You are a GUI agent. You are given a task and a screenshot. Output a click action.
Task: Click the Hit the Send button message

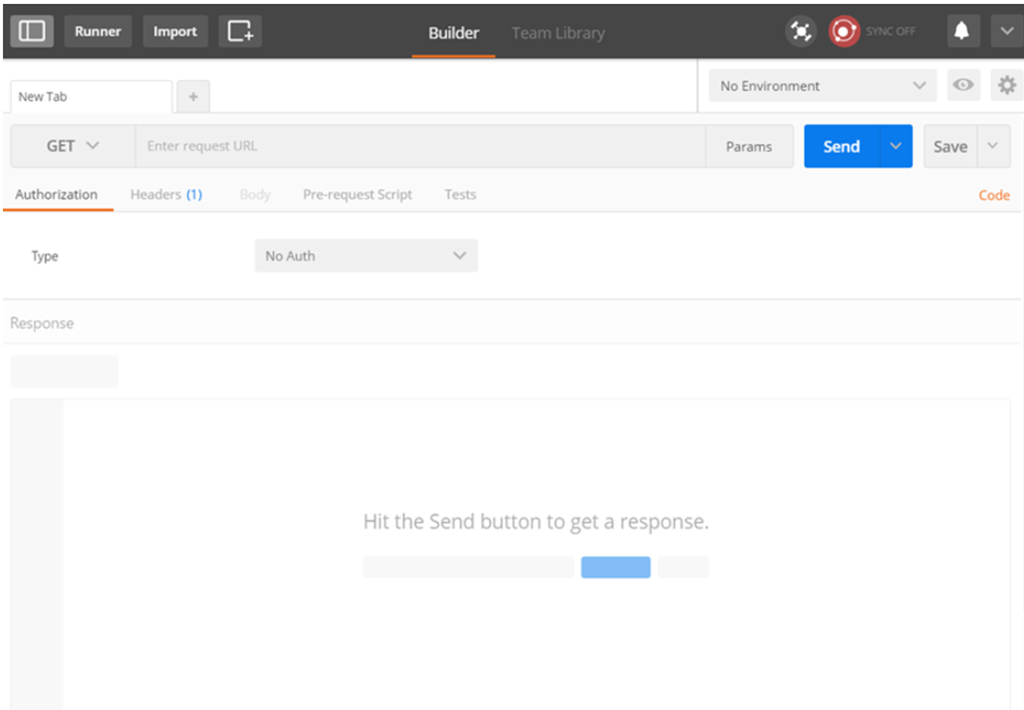(x=536, y=521)
